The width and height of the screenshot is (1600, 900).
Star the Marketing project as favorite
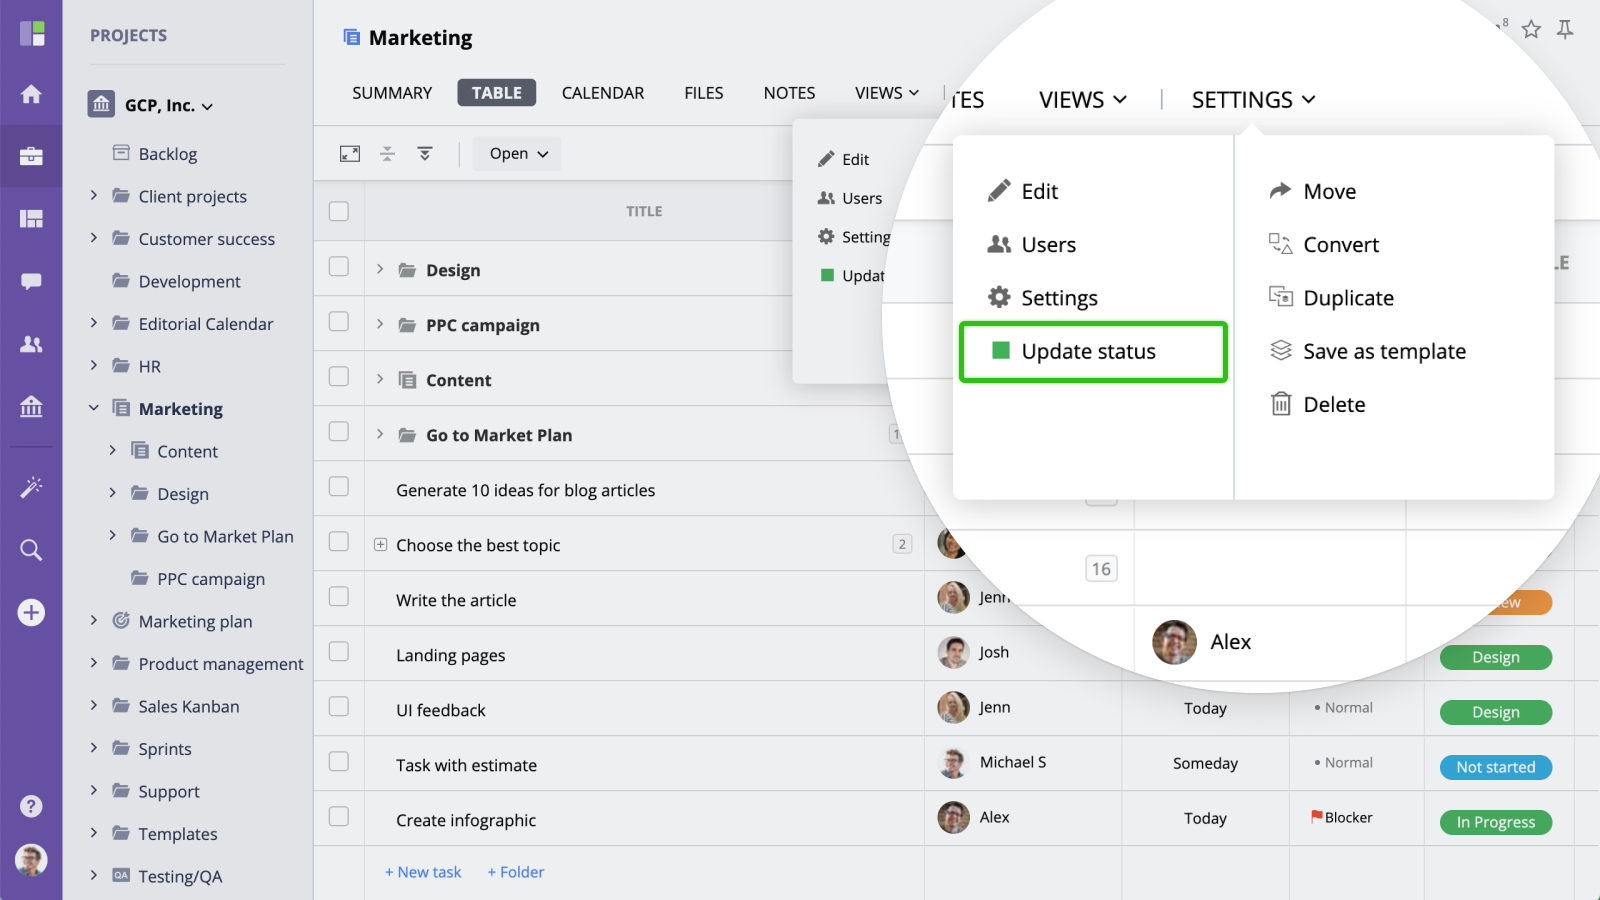pos(1531,30)
